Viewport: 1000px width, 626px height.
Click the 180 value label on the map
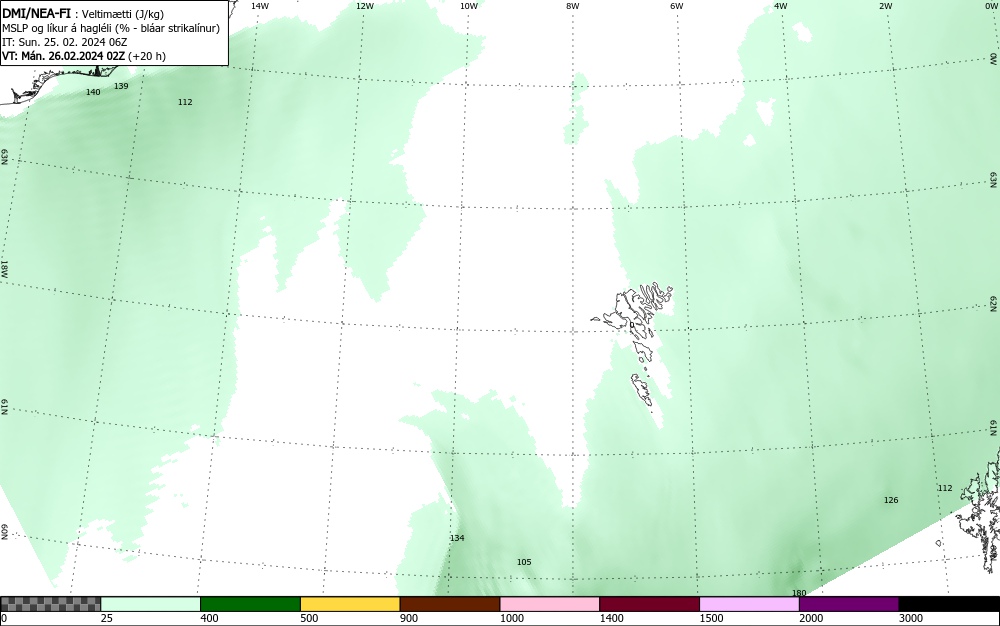tap(799, 593)
